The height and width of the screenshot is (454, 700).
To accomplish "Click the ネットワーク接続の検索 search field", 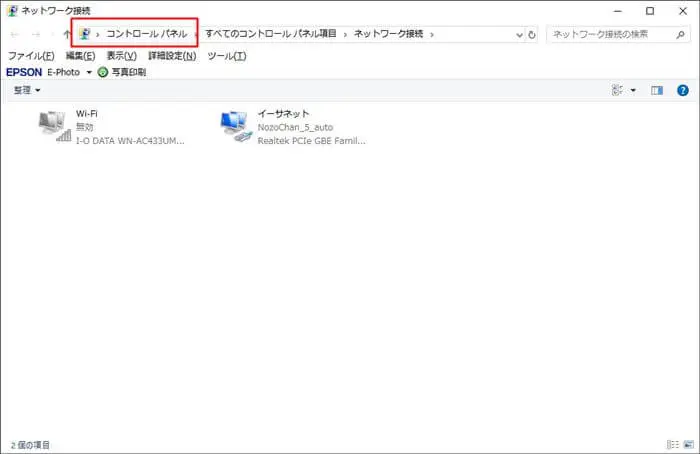I will 610,34.
